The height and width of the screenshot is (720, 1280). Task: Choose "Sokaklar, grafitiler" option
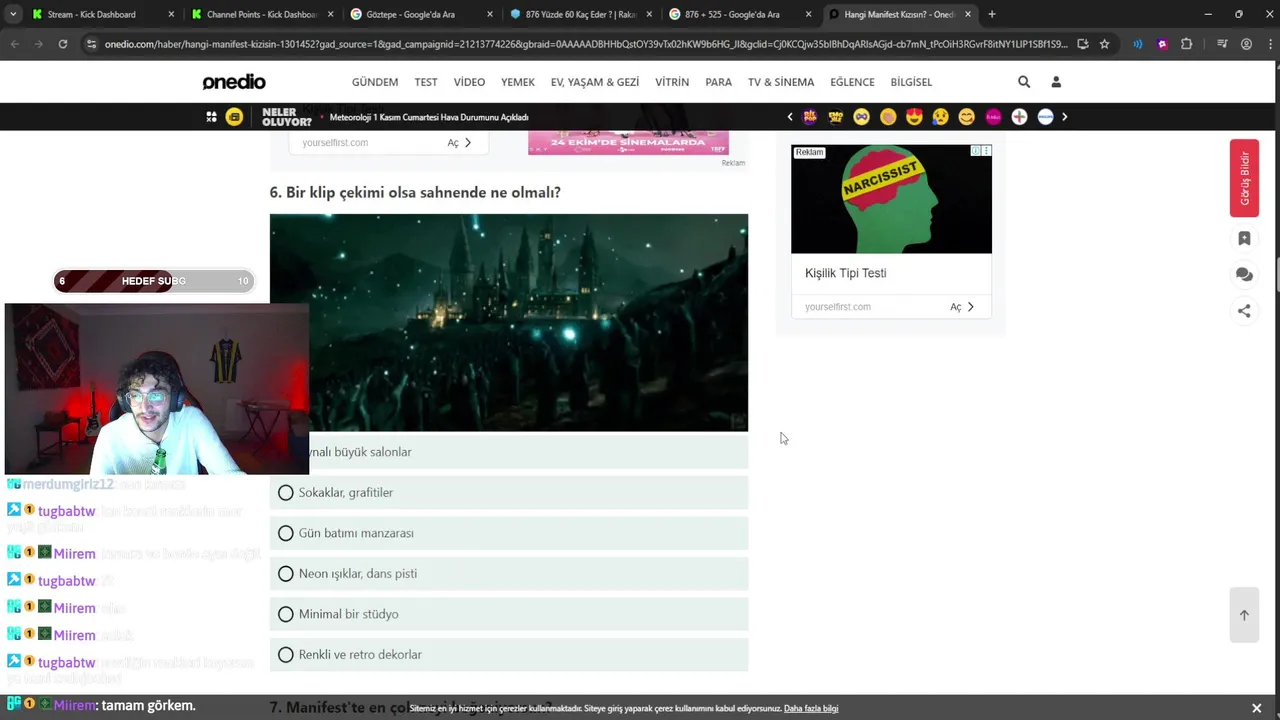pyautogui.click(x=509, y=492)
